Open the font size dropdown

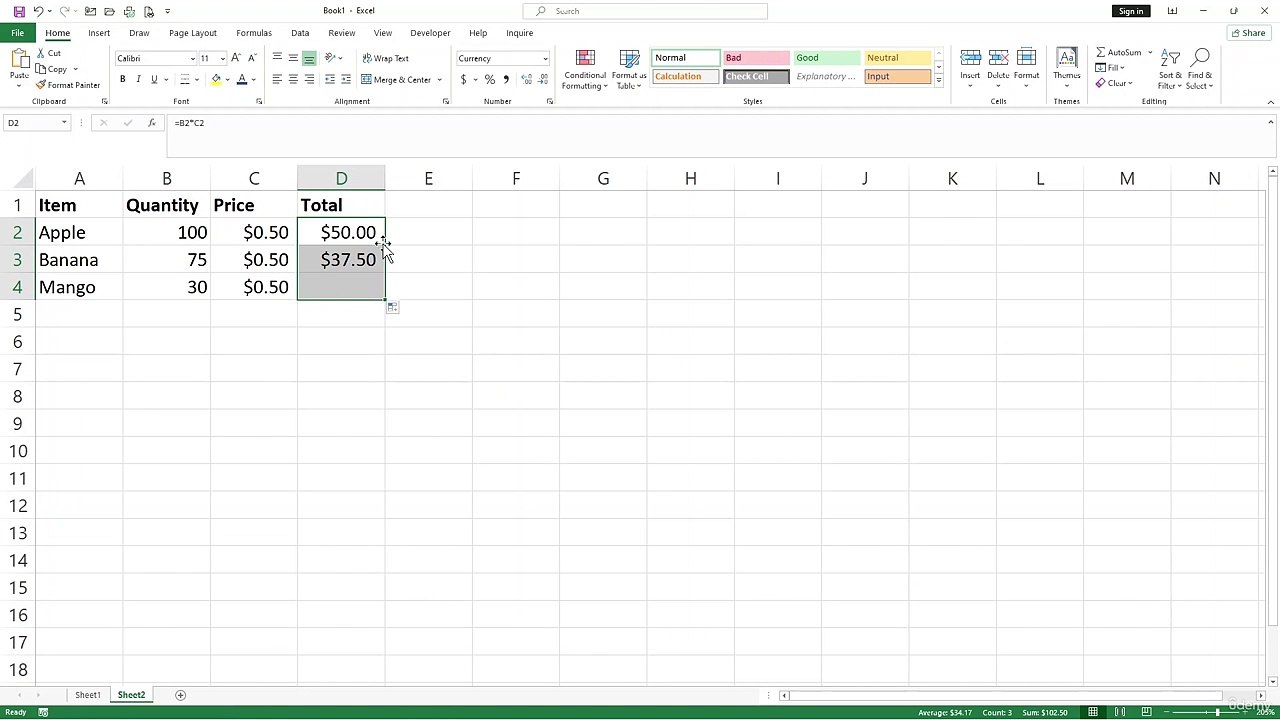[222, 58]
